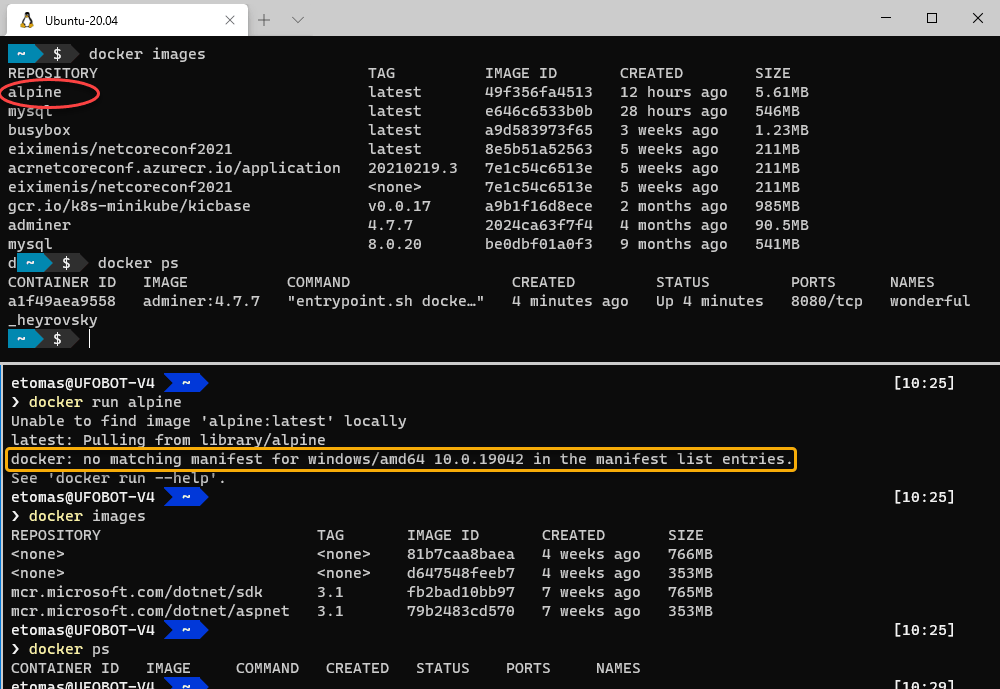Close the Windows Terminal window
Image resolution: width=1000 pixels, height=689 pixels.
click(x=977, y=18)
